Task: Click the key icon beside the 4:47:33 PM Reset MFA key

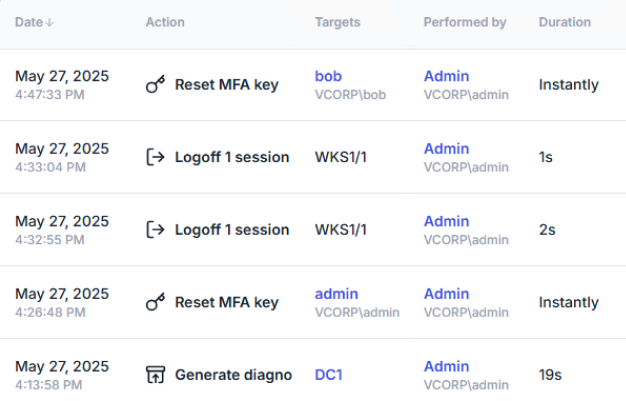Action: (x=155, y=85)
